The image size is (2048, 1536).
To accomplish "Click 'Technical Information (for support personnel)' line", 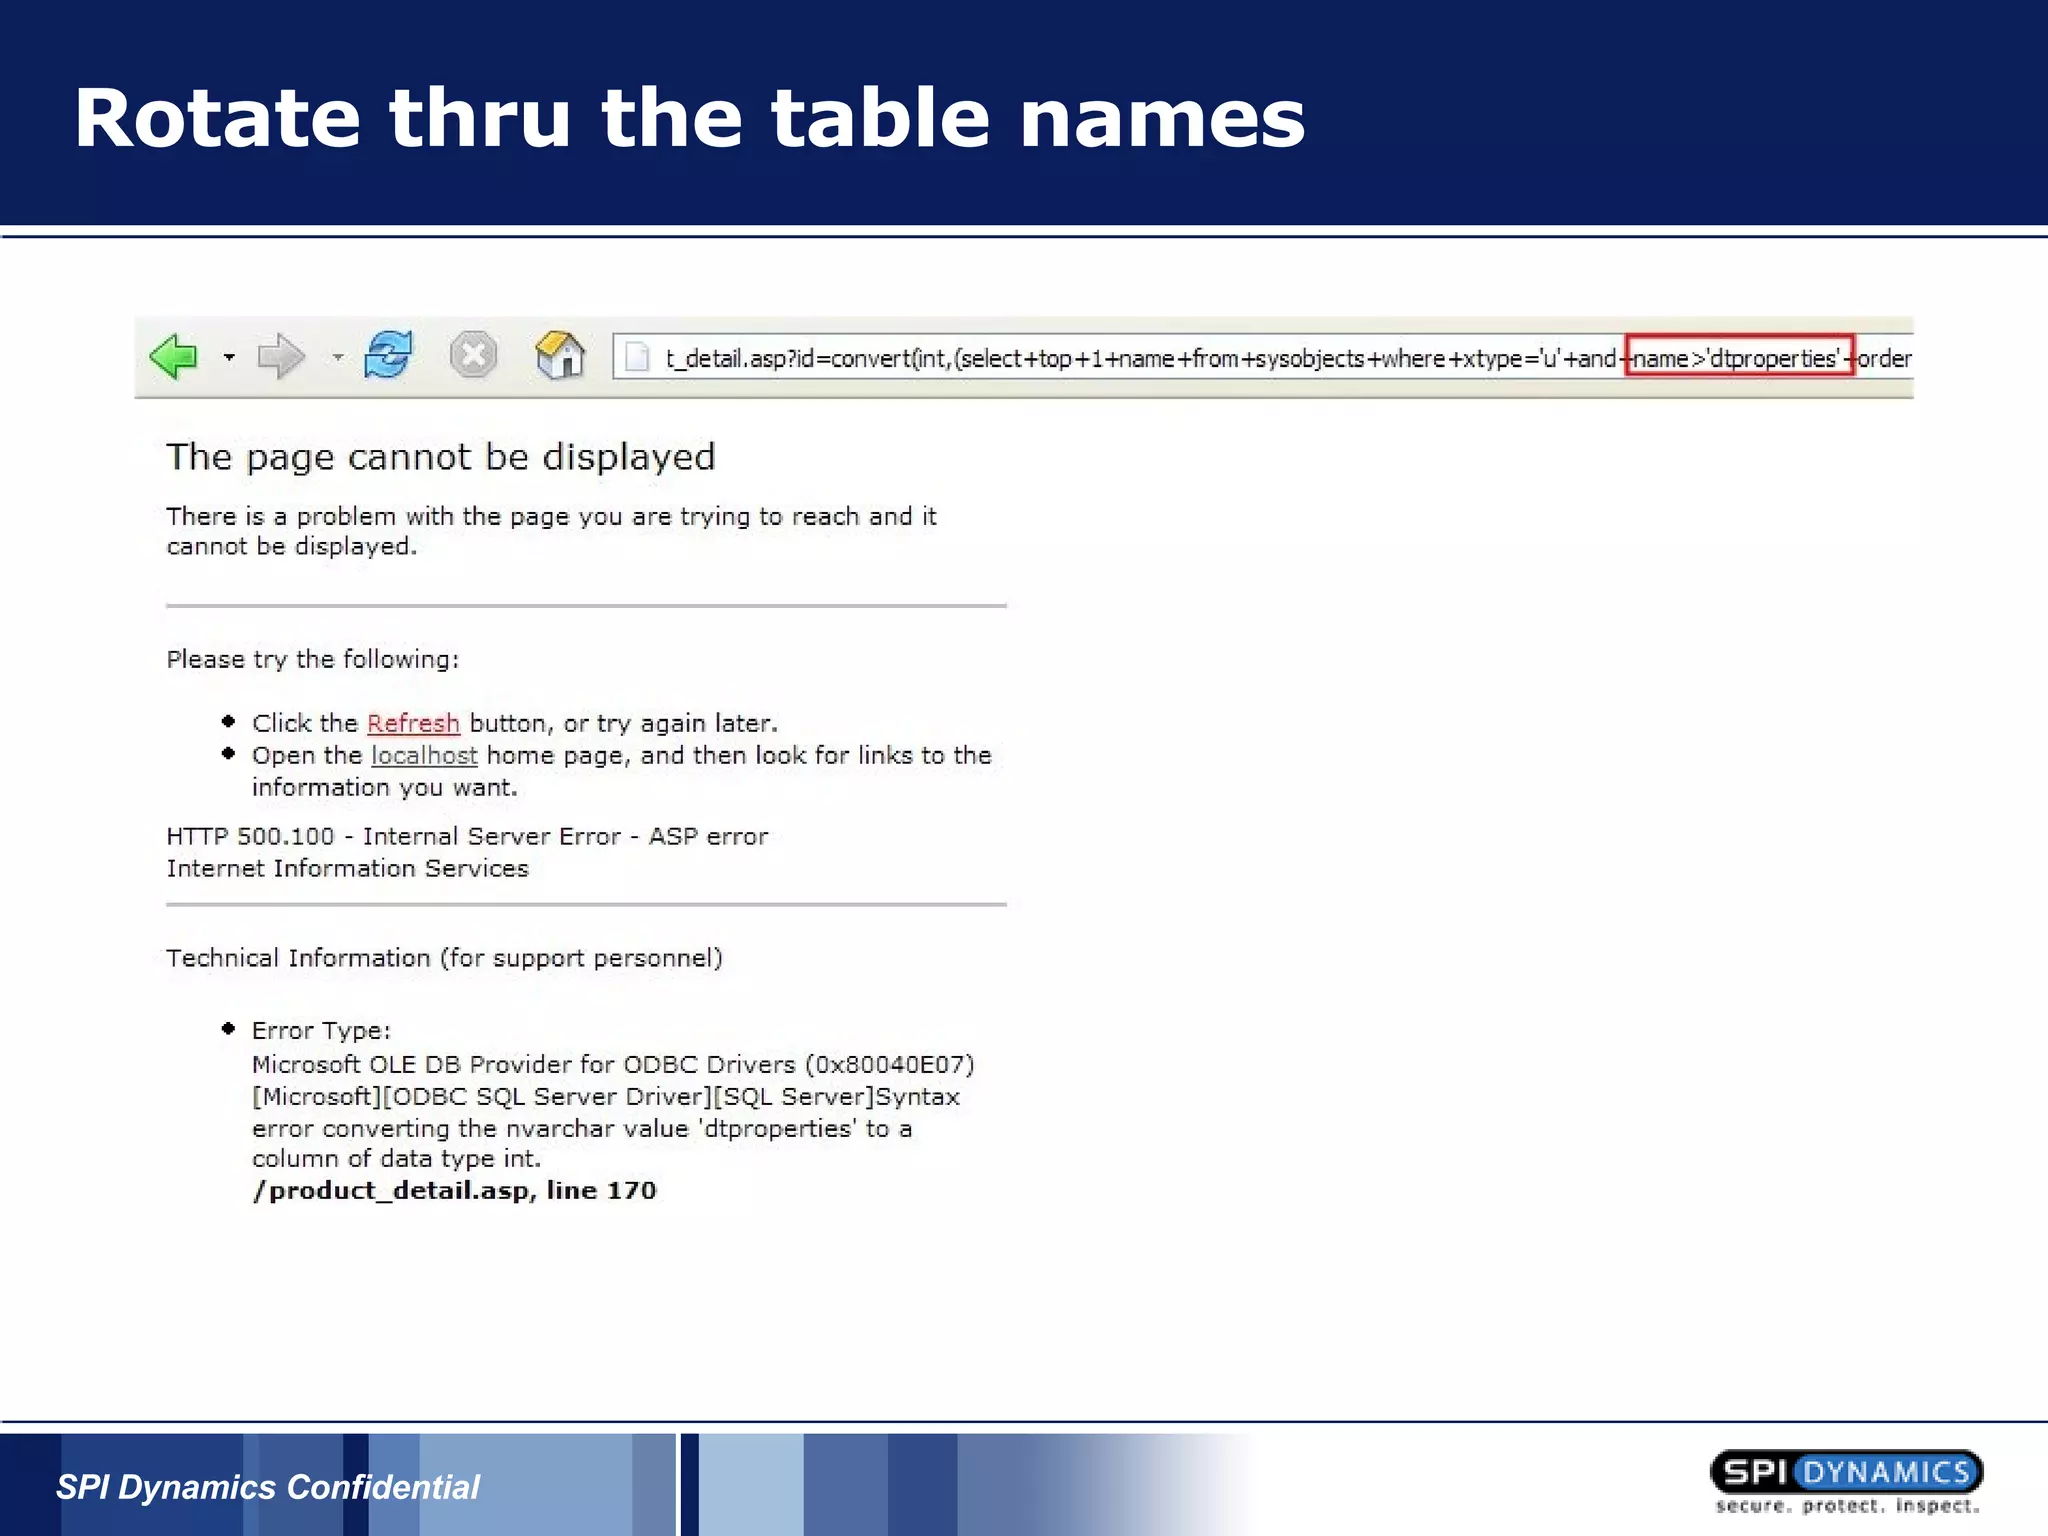I will pos(444,958).
